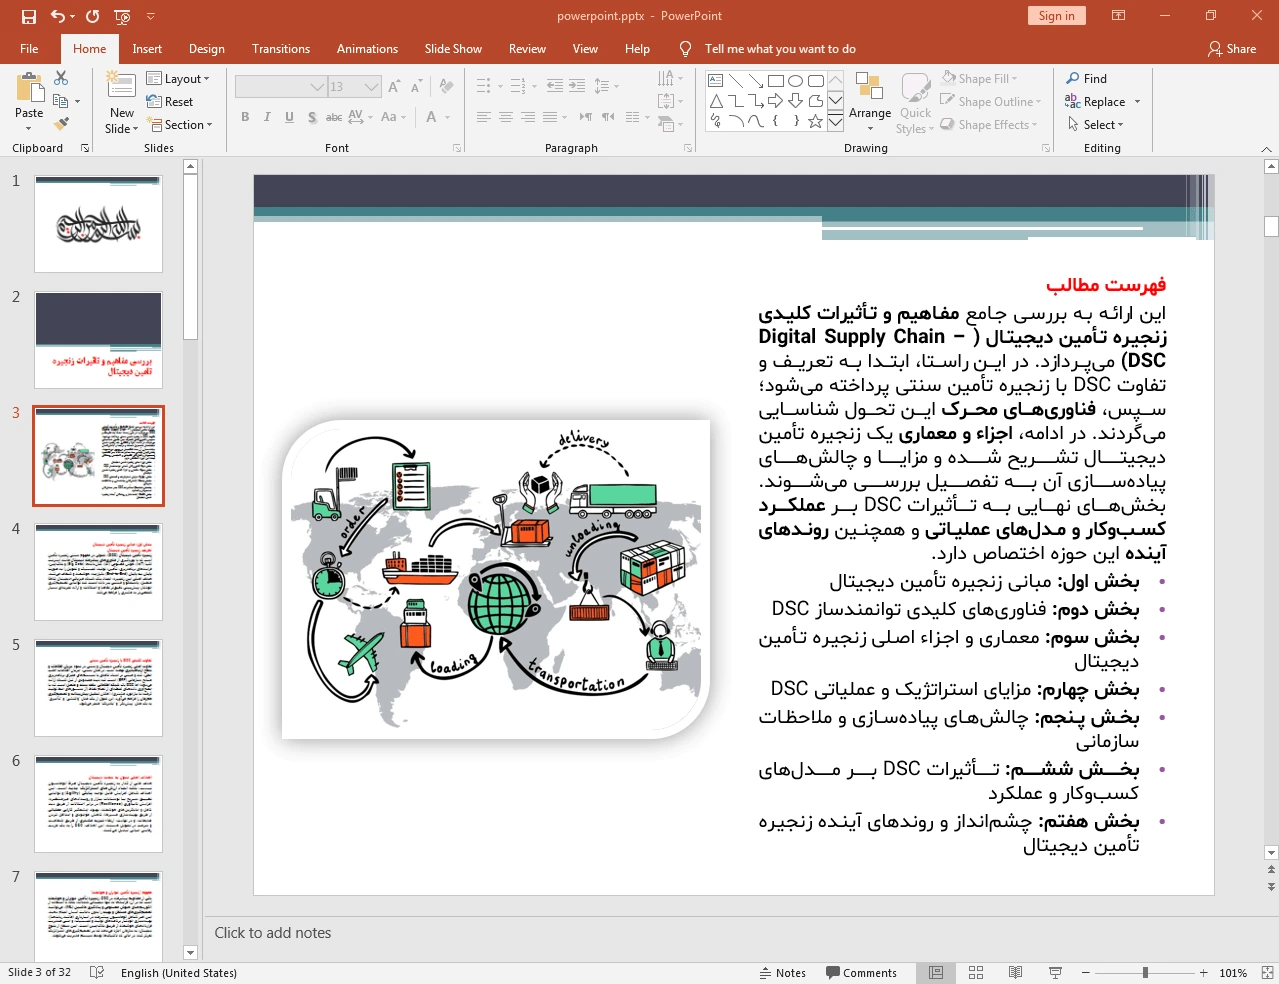Switch to the Animations tab
The image size is (1279, 984).
point(367,49)
